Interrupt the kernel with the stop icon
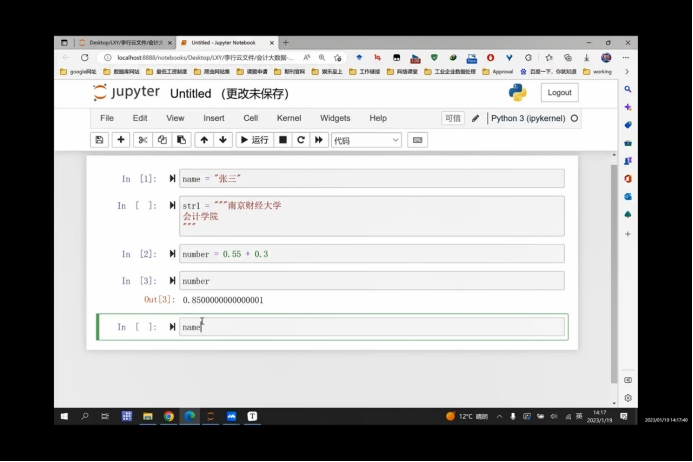Screen dimensions: 693x462 click(283, 140)
